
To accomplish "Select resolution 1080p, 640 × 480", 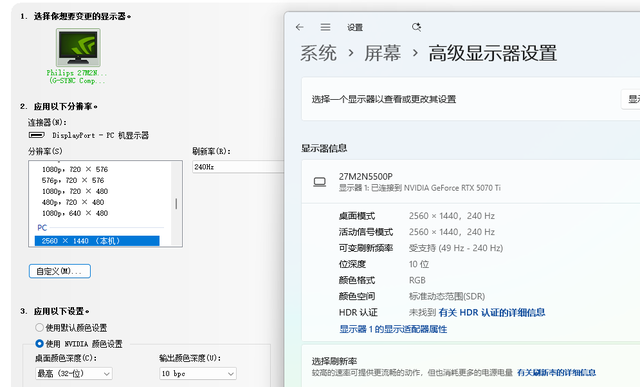I will (x=75, y=213).
